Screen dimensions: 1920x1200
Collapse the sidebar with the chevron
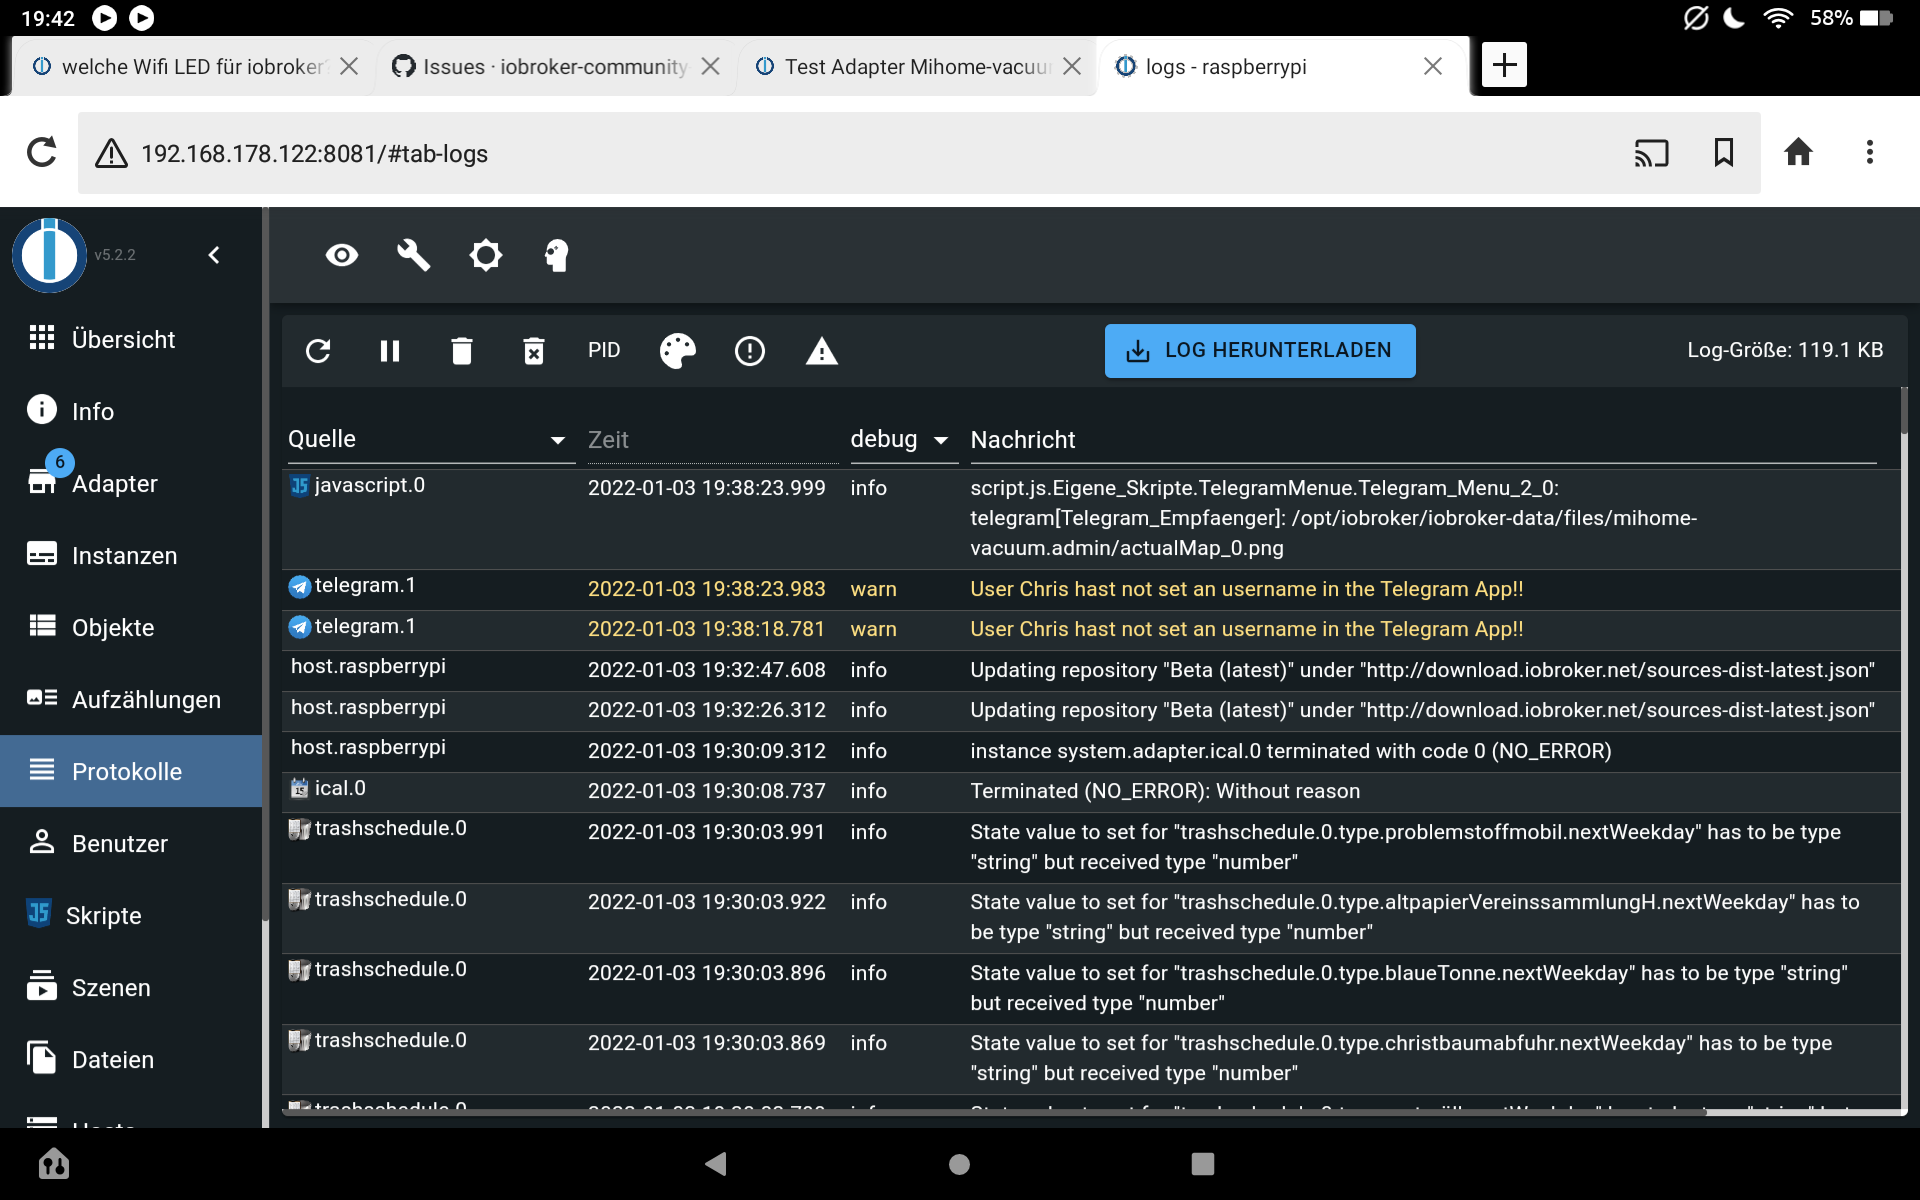click(214, 255)
